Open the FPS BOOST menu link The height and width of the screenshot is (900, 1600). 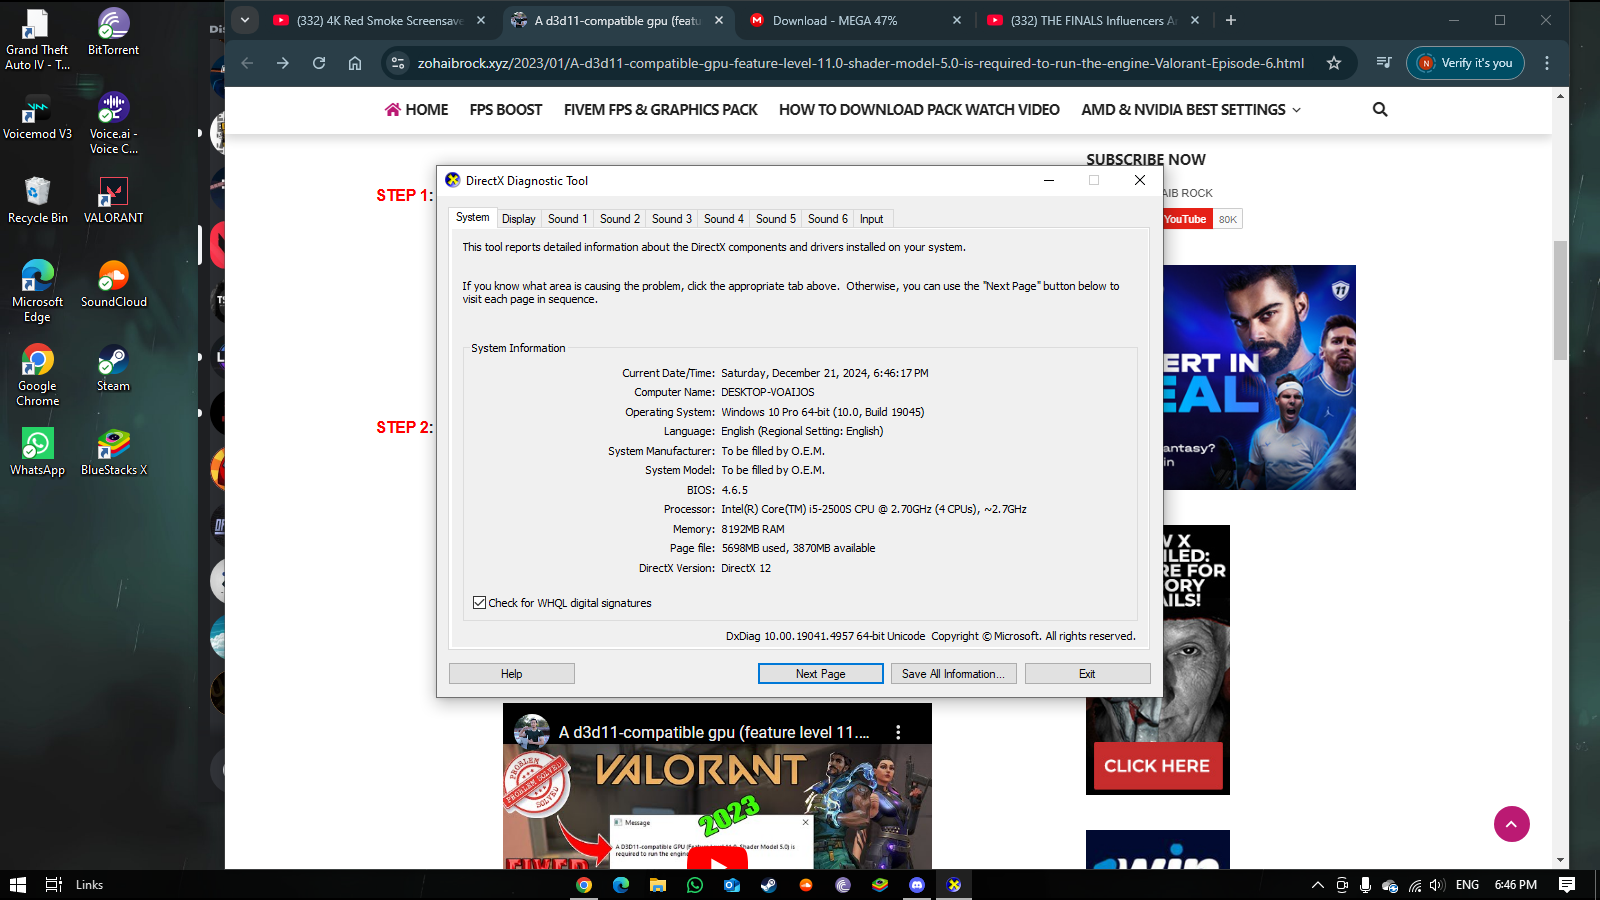(x=506, y=110)
